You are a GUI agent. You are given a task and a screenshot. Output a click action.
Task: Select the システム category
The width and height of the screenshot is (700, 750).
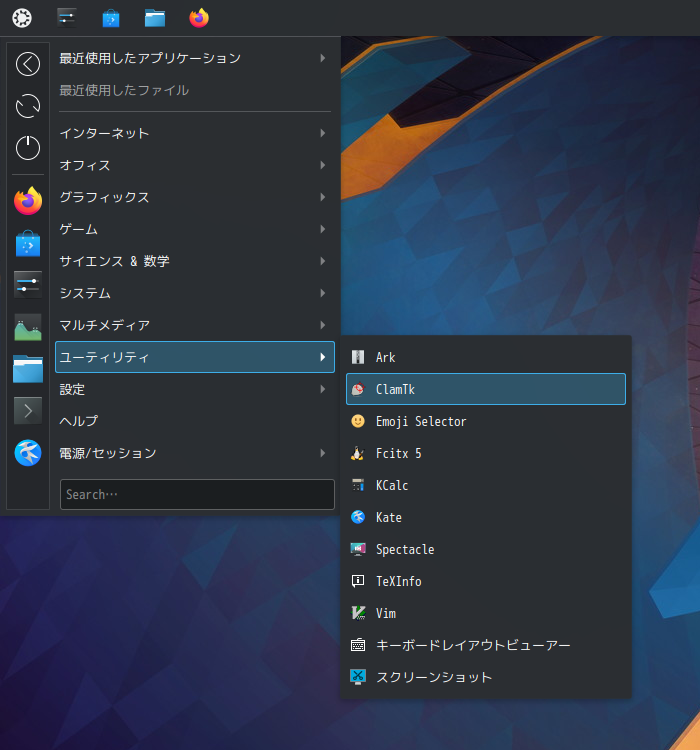[195, 293]
